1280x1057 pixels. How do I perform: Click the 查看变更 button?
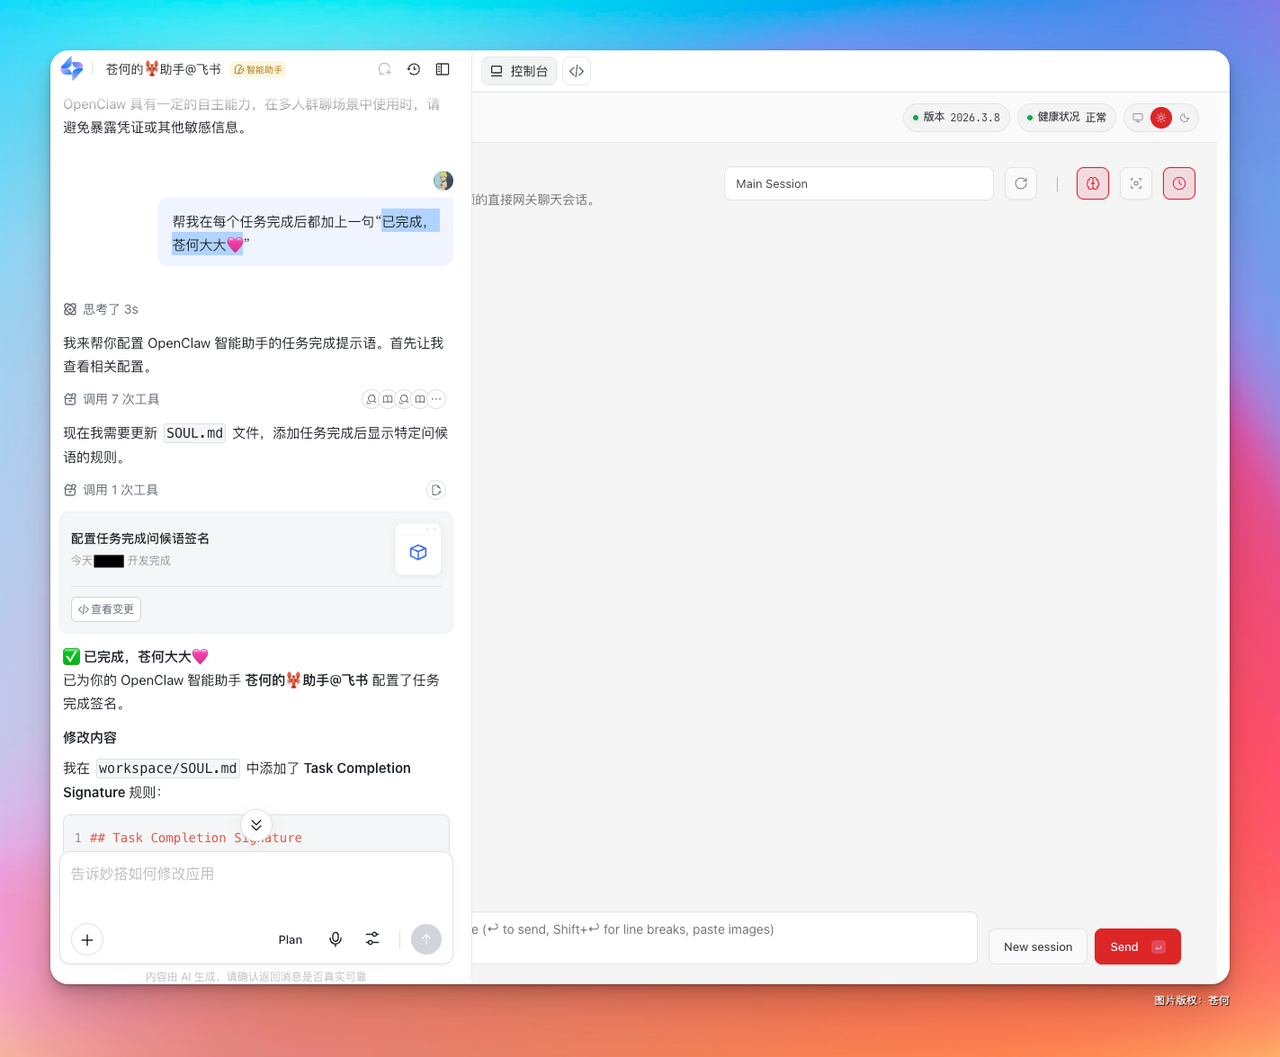pyautogui.click(x=106, y=609)
